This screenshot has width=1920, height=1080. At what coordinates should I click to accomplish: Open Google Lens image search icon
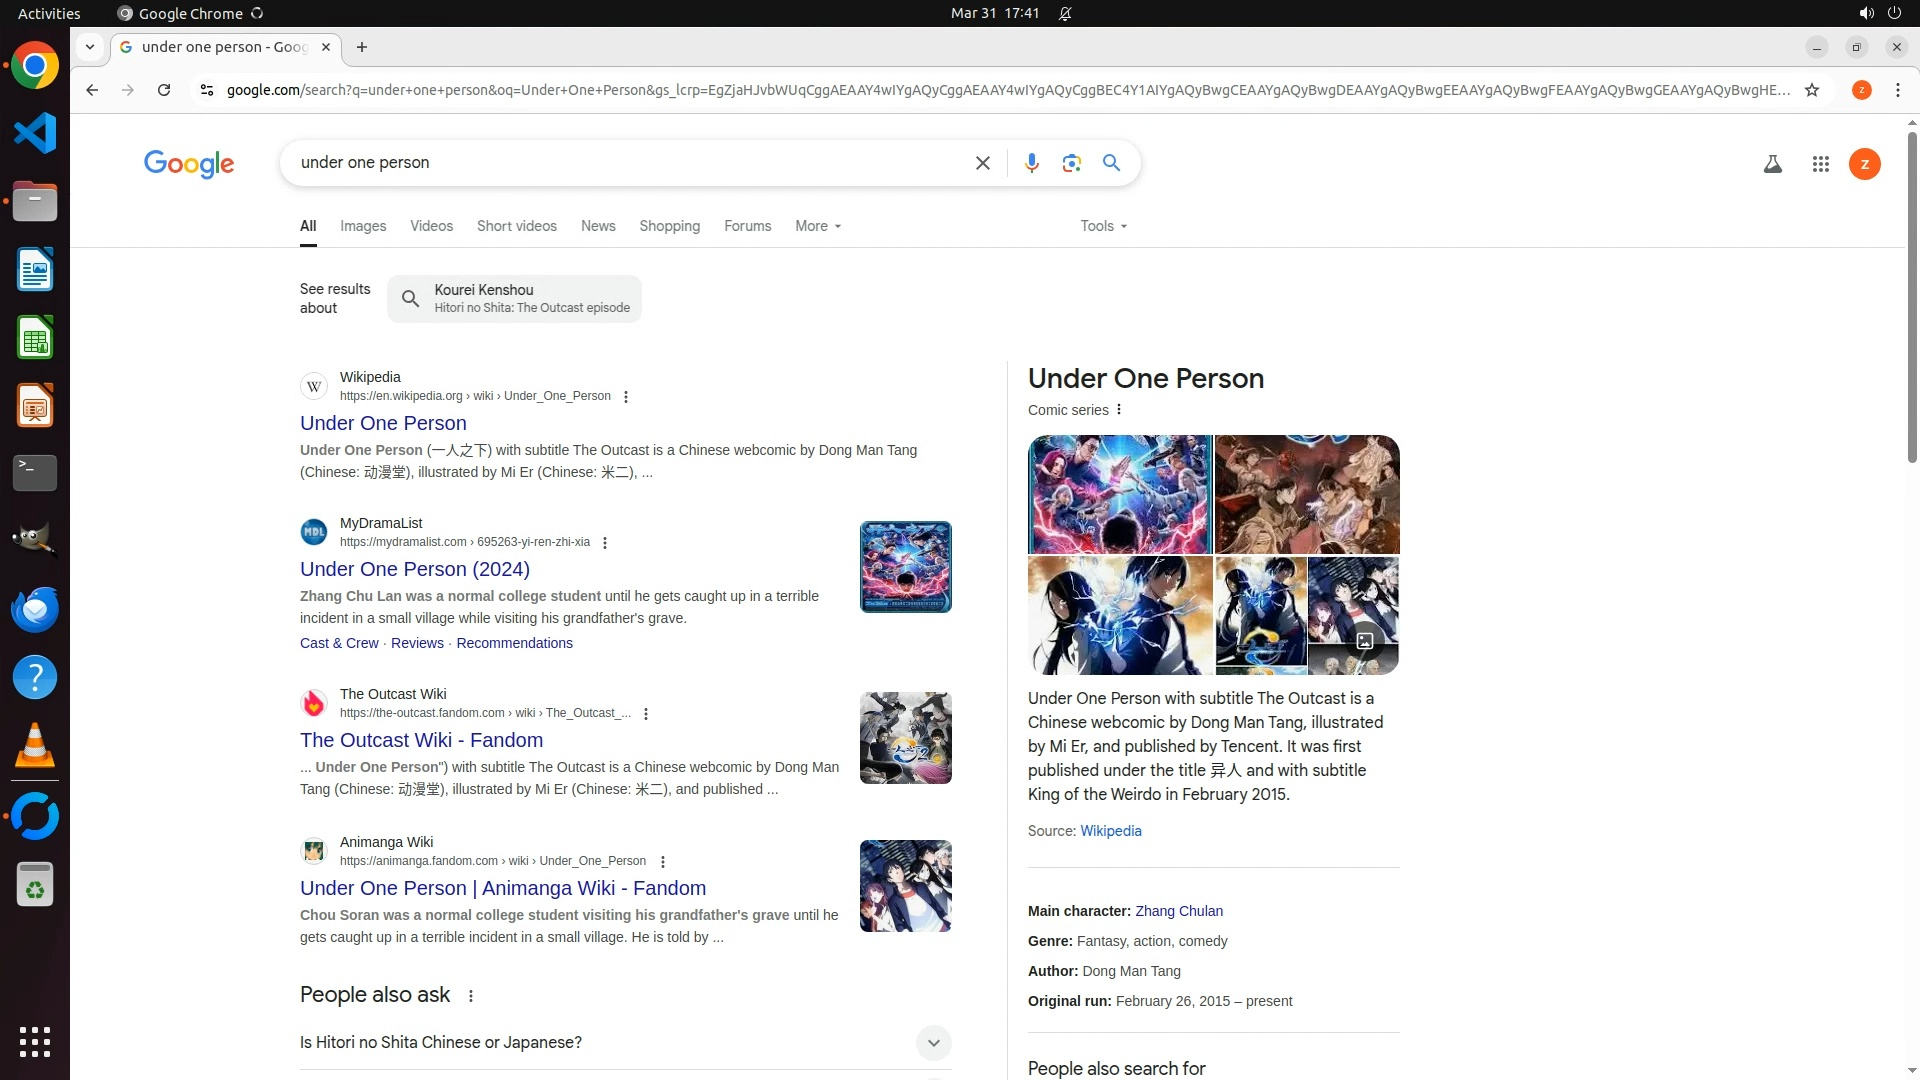tap(1071, 163)
